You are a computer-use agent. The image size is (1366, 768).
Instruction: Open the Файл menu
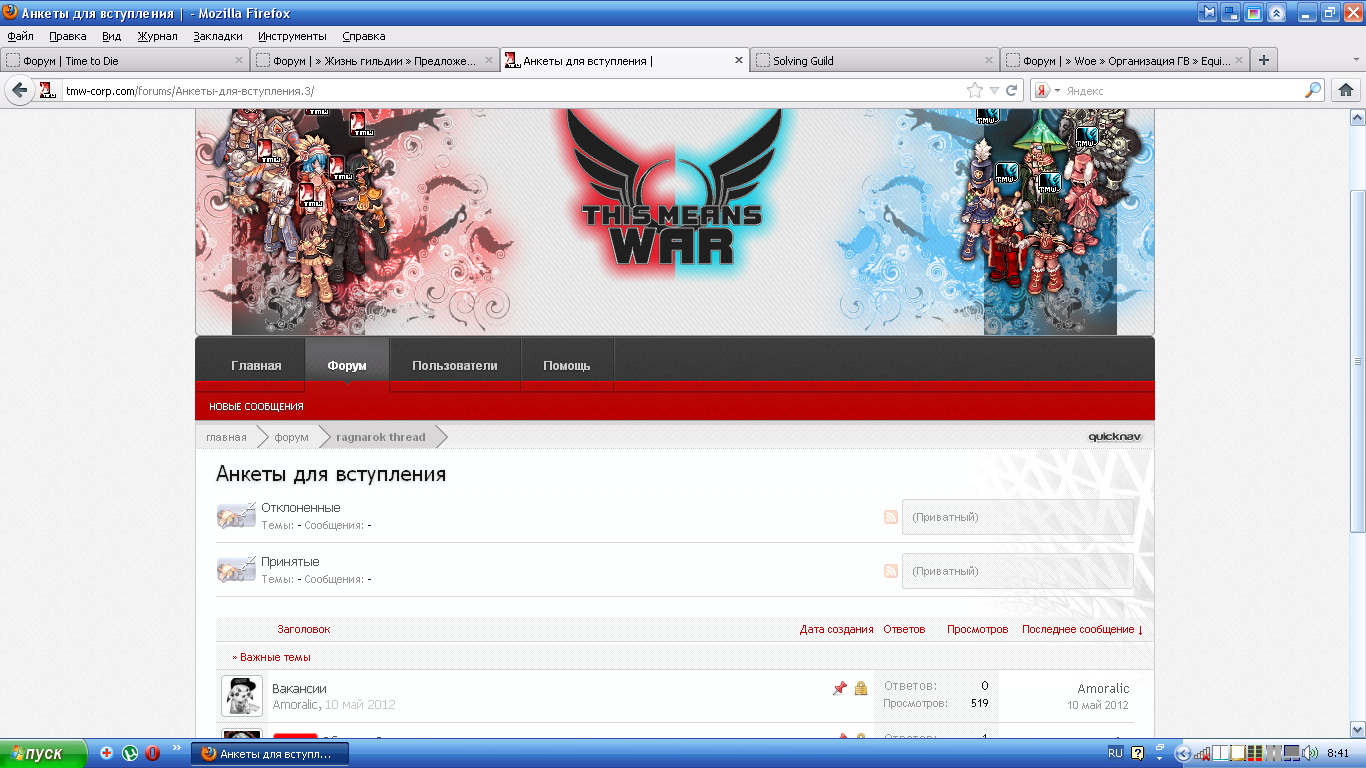[x=20, y=36]
